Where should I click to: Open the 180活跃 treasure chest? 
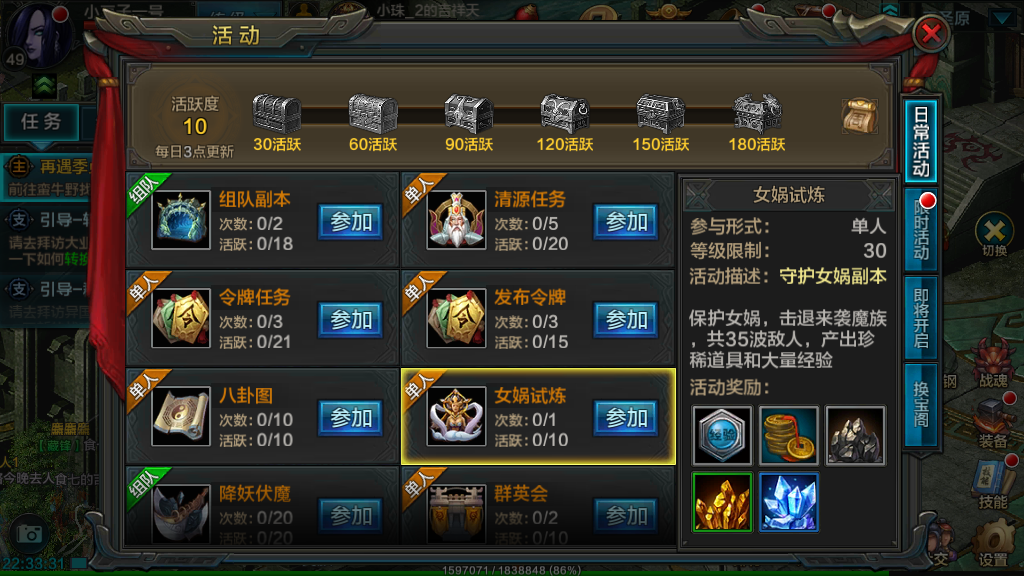click(x=757, y=114)
